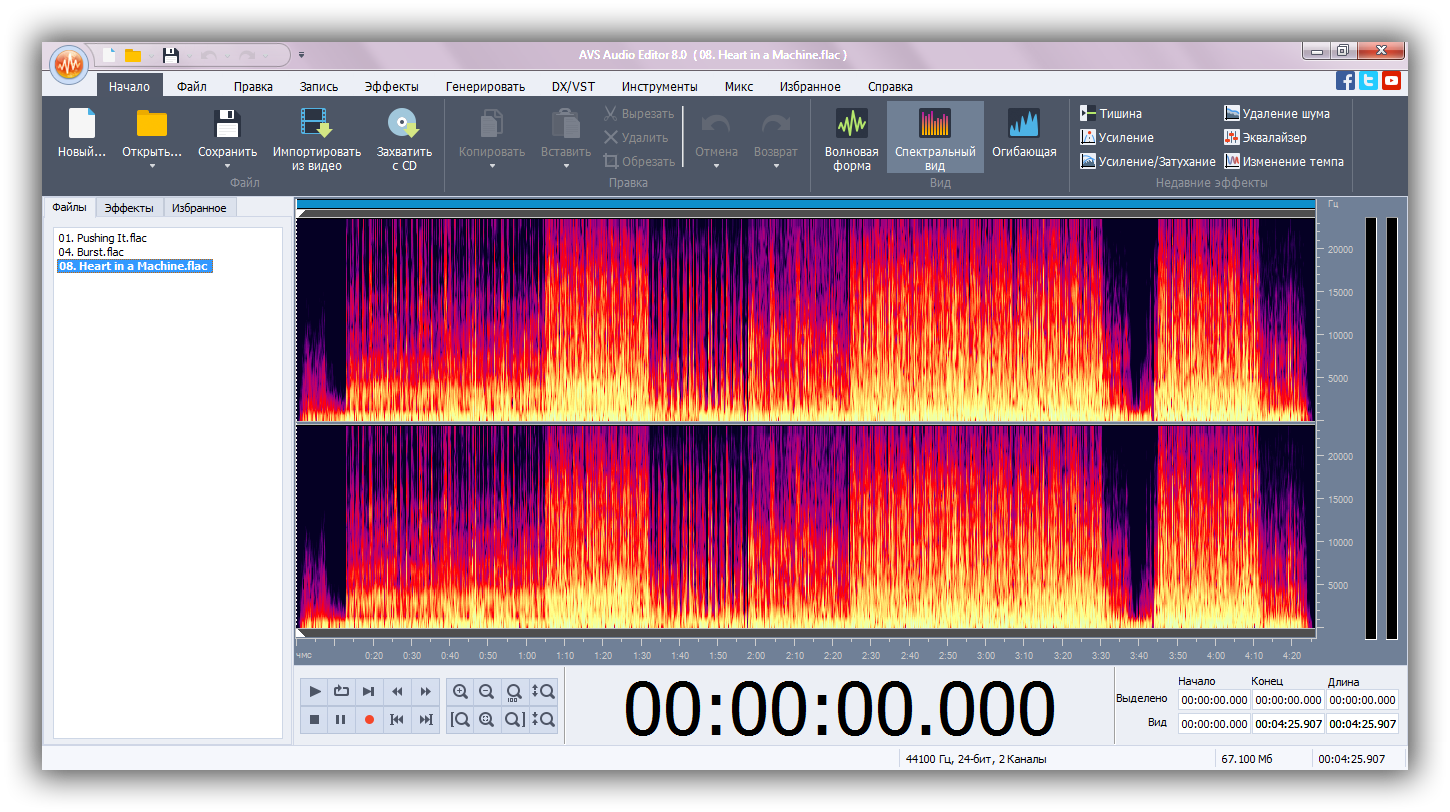The height and width of the screenshot is (812, 1450).
Task: Apply the Тишина recent effect
Action: (x=1111, y=114)
